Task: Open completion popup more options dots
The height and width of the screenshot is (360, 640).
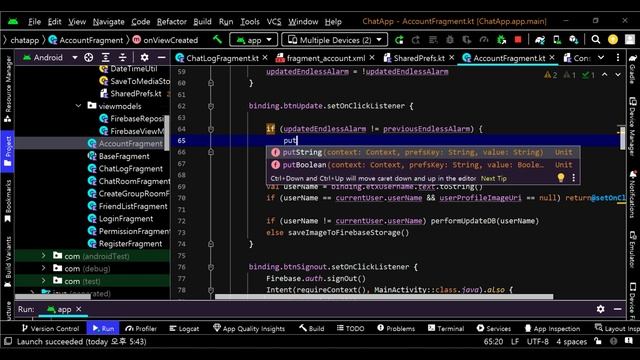Action: tap(573, 178)
